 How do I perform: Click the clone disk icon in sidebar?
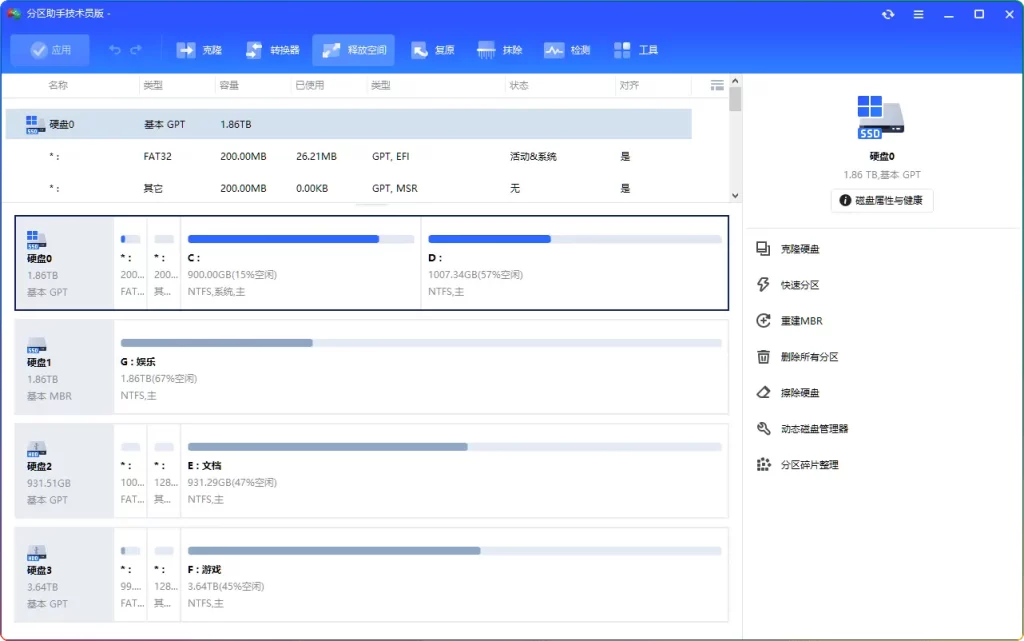click(763, 248)
